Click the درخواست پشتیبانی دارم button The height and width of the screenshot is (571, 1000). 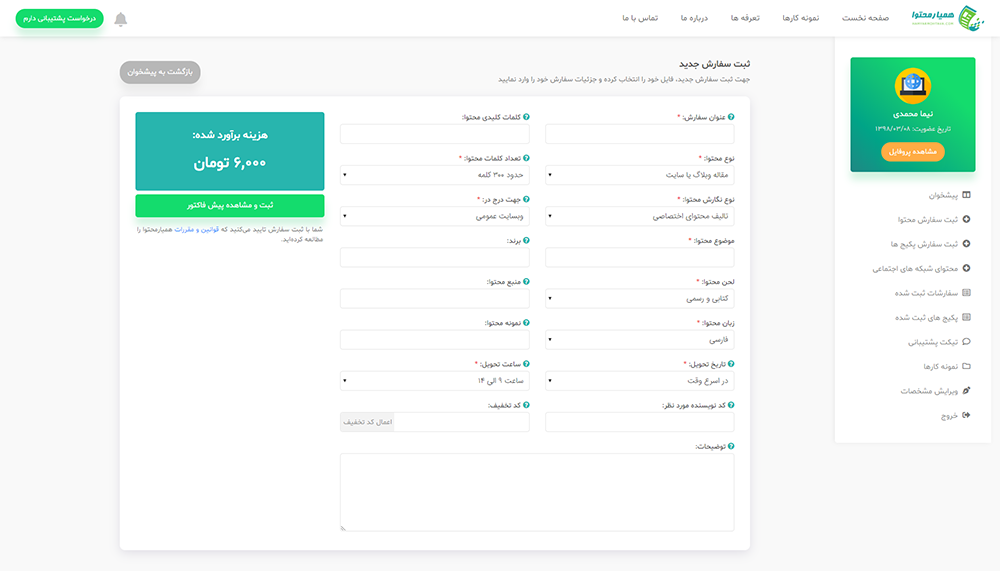point(59,19)
